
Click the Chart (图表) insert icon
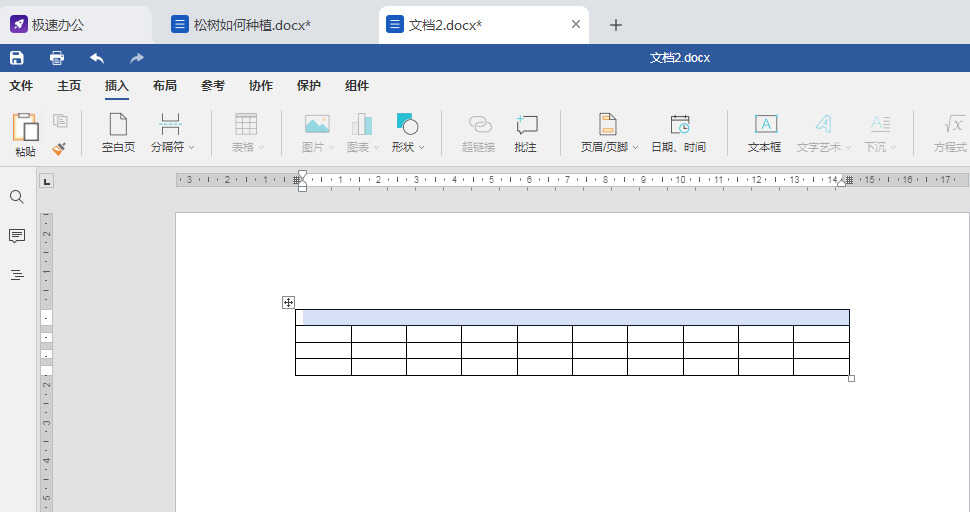point(361,124)
